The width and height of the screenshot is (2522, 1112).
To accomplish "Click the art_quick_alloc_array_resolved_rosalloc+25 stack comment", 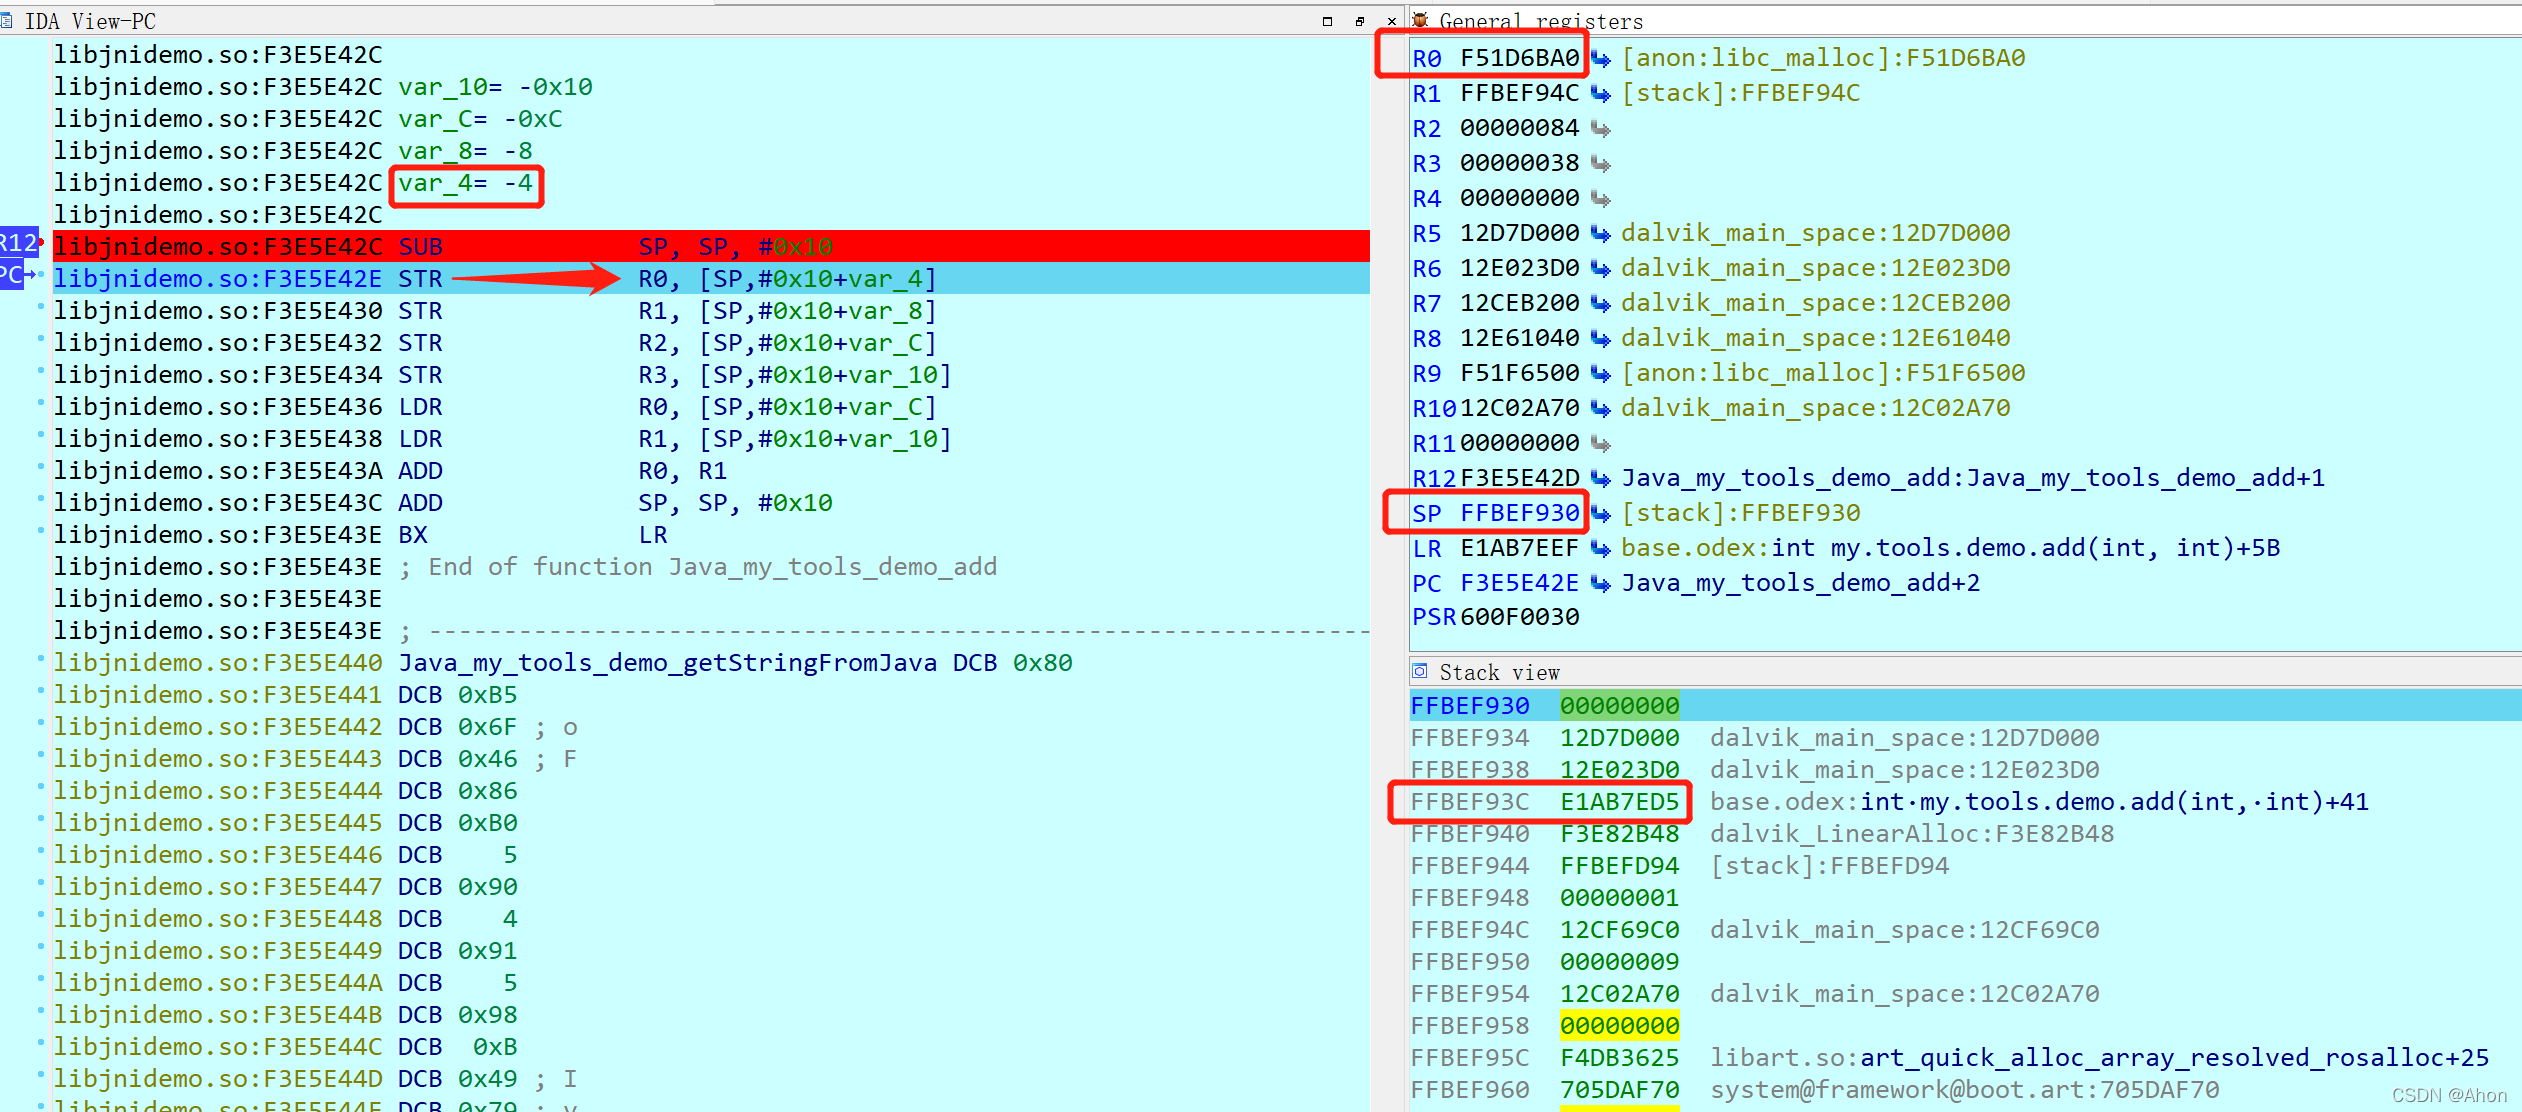I will coord(2174,1058).
